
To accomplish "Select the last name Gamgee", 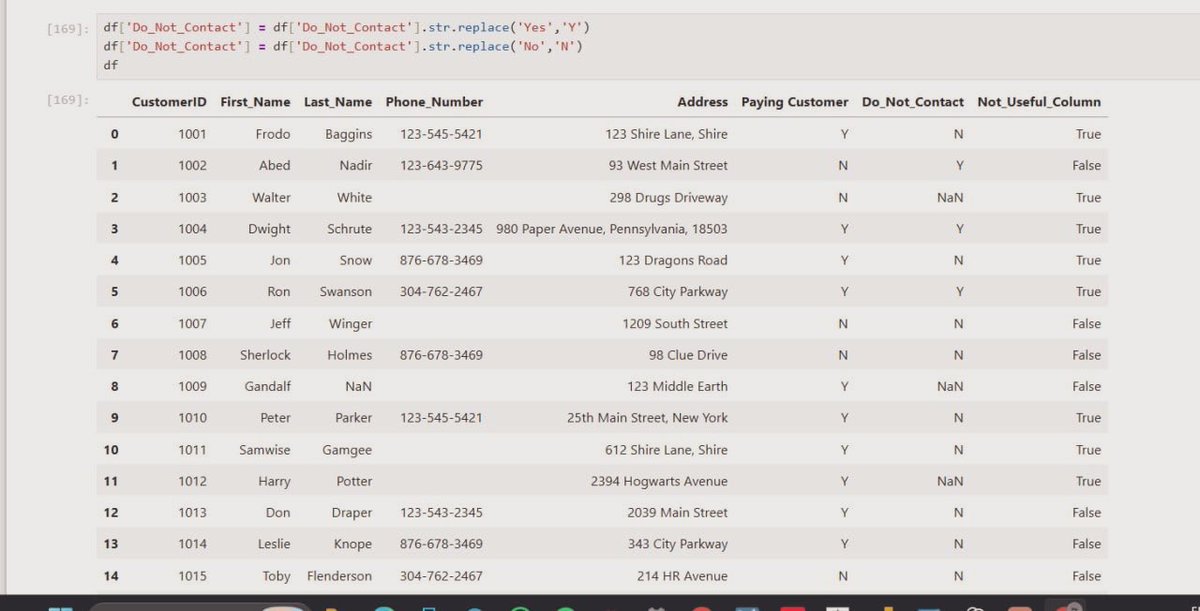I will coord(347,450).
